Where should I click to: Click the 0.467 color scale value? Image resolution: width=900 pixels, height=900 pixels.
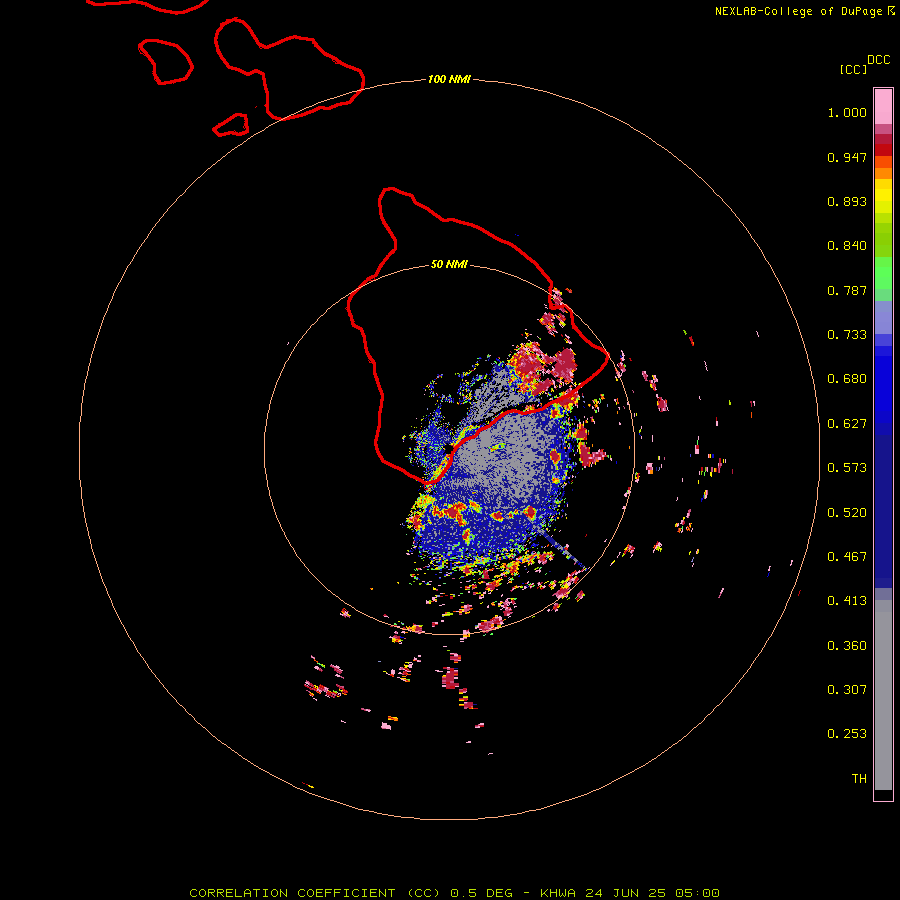click(847, 557)
